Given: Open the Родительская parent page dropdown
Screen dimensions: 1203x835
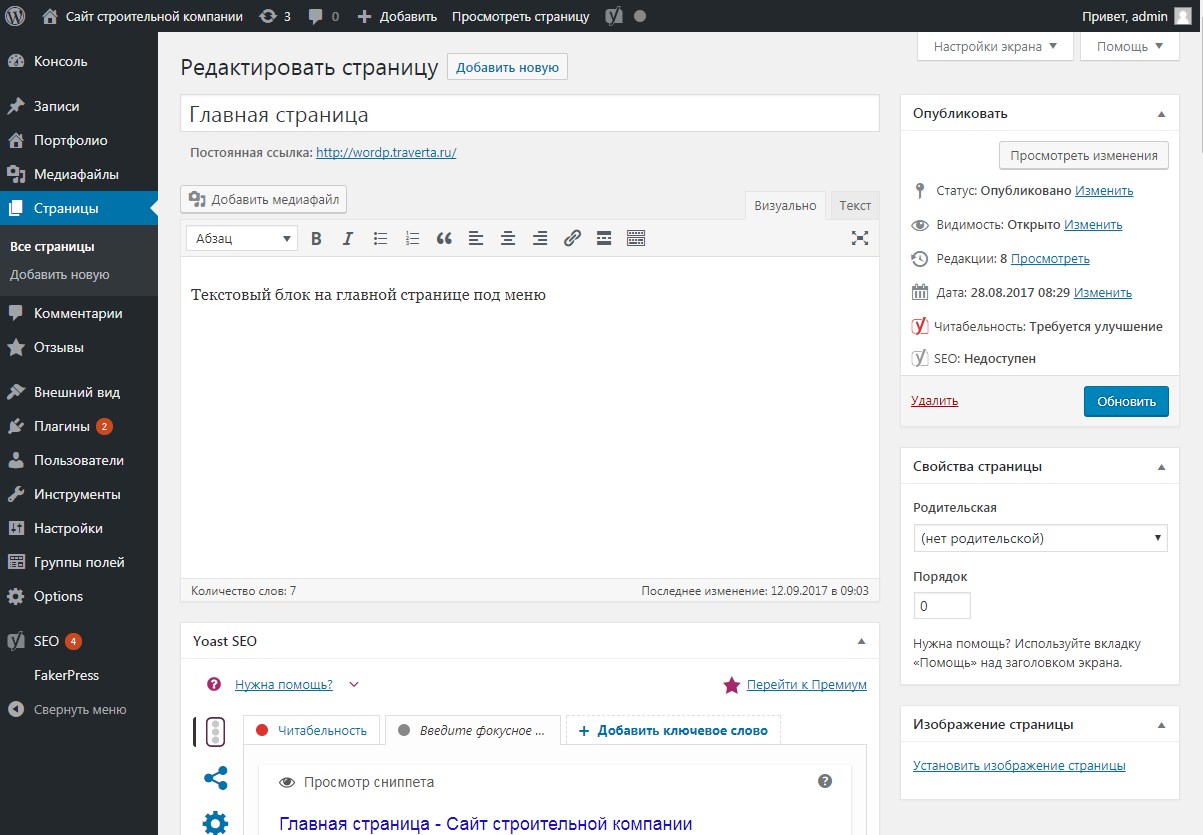Looking at the screenshot, I should (1040, 538).
